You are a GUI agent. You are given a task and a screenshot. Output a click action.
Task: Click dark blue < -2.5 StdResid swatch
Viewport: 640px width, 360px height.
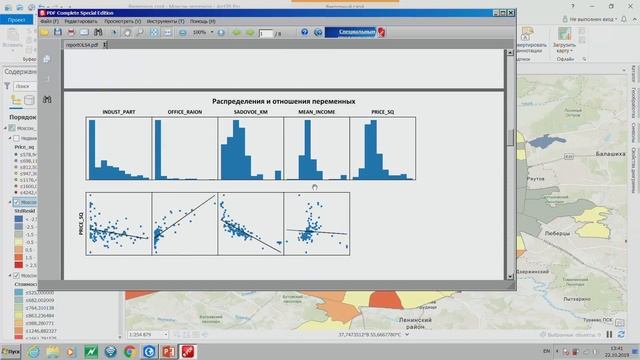18,219
